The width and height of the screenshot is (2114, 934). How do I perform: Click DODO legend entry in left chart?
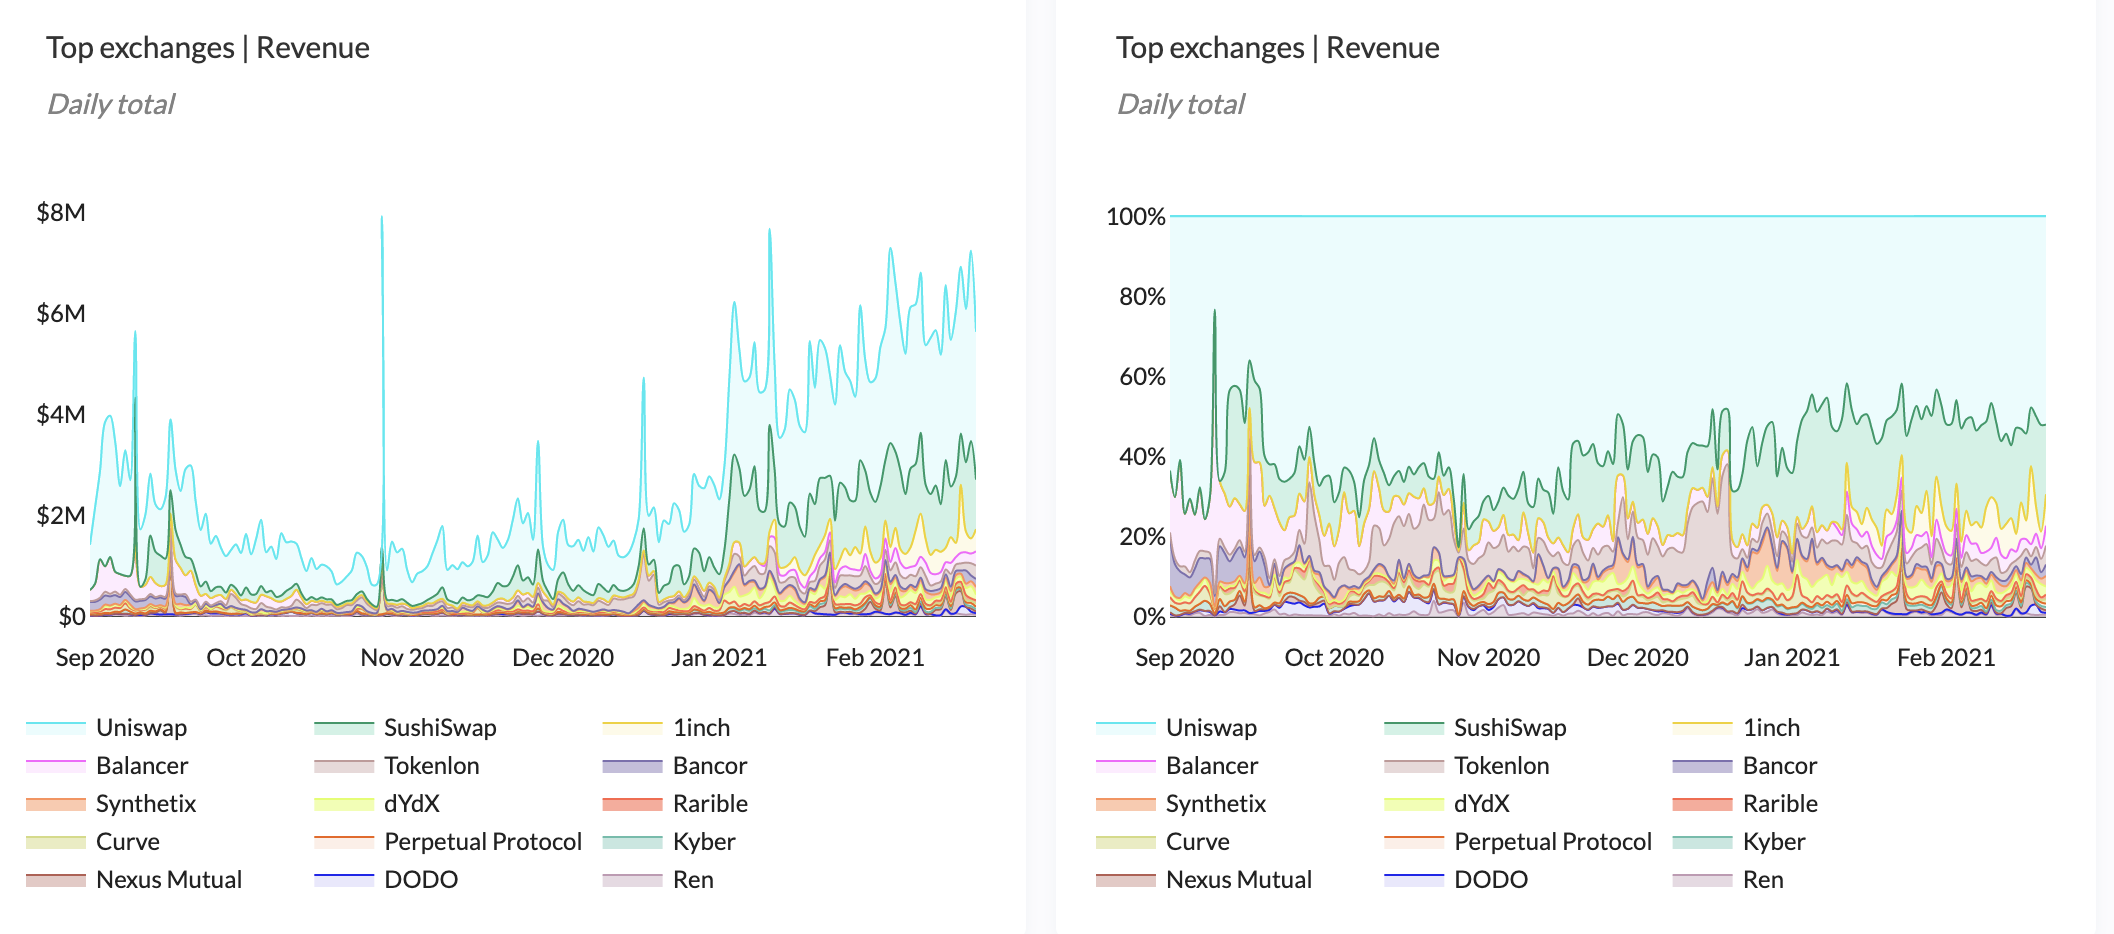point(386,880)
